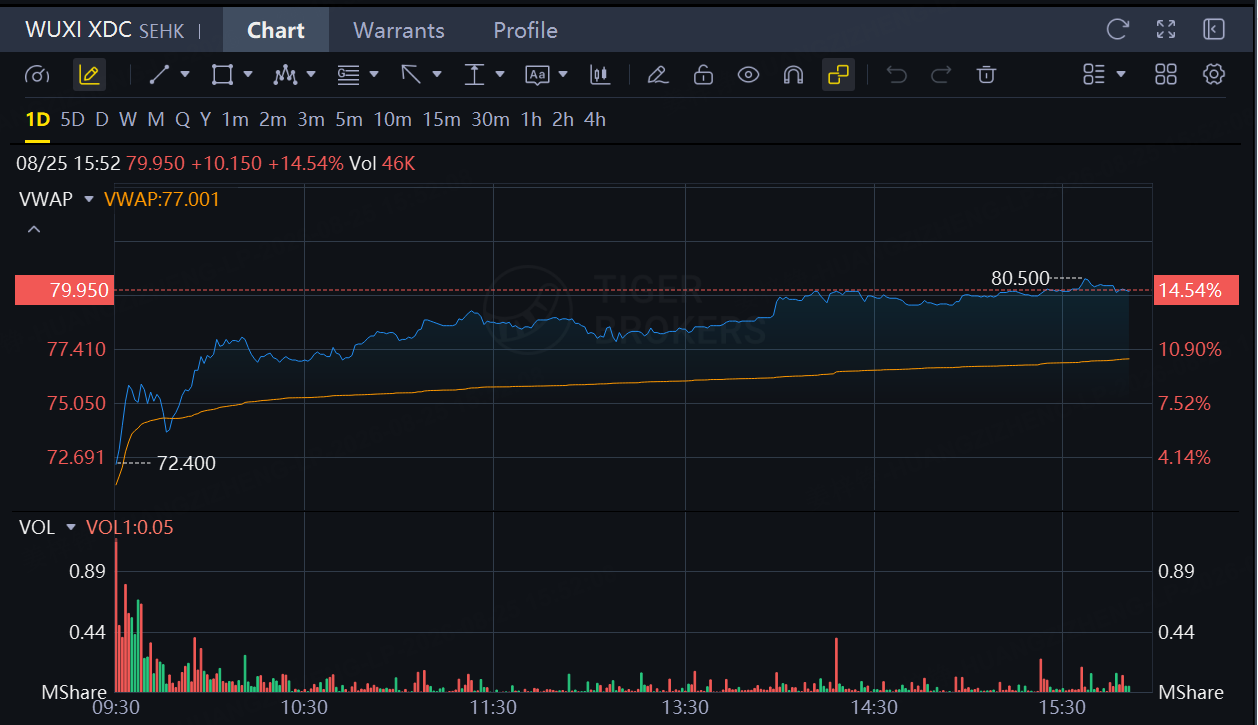Click the edit drawing style icon
Image resolution: width=1258 pixels, height=725 pixels.
[x=657, y=75]
